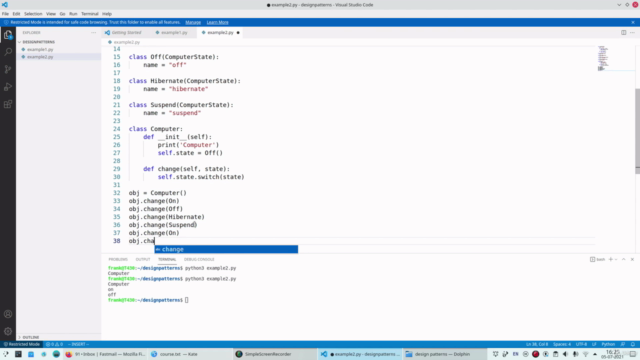The image size is (640, 360).
Task: Open the launch profile dropdown beside plus
Action: point(616,259)
